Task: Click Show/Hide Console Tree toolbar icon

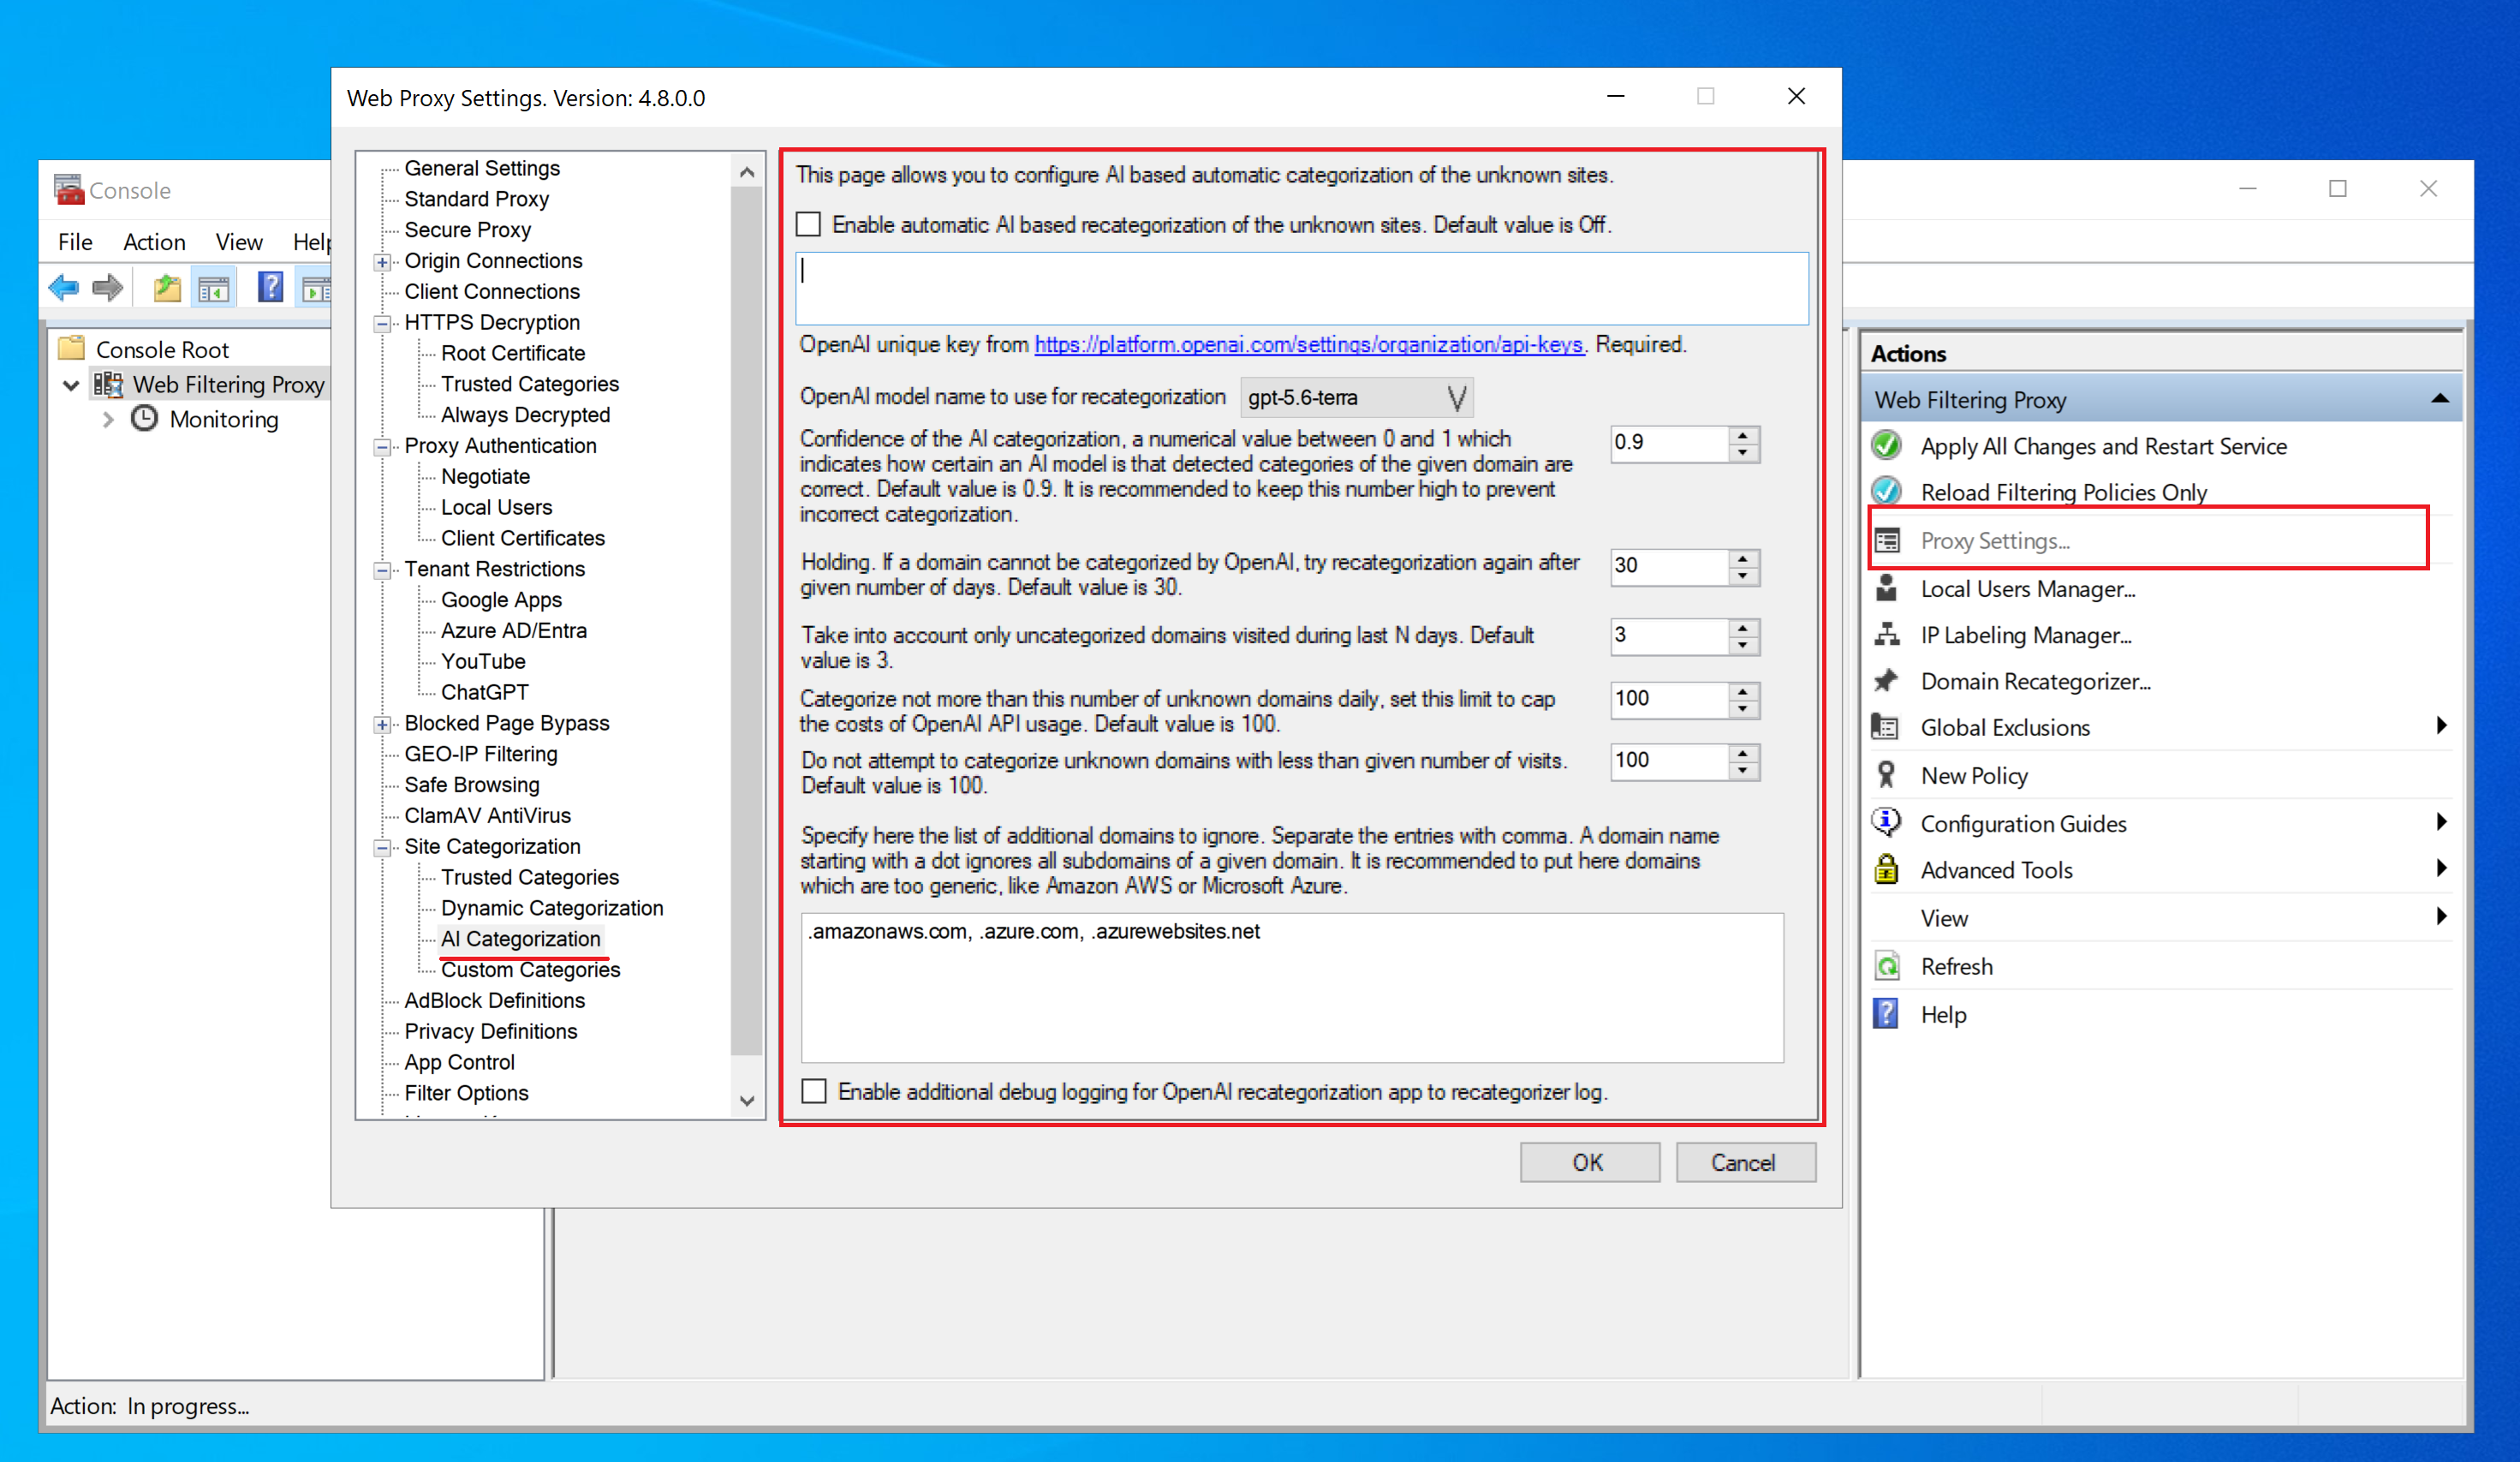Action: [x=213, y=289]
